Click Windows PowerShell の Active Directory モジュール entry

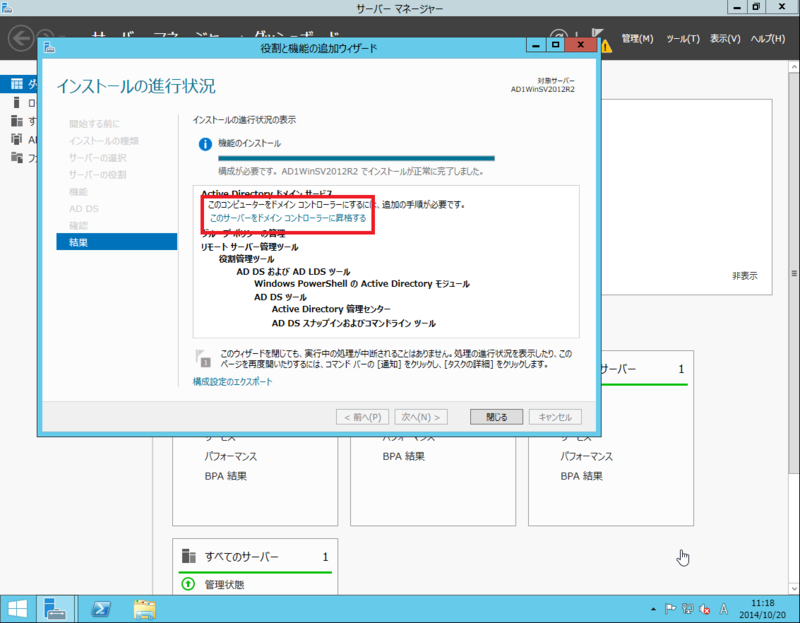pyautogui.click(x=362, y=284)
